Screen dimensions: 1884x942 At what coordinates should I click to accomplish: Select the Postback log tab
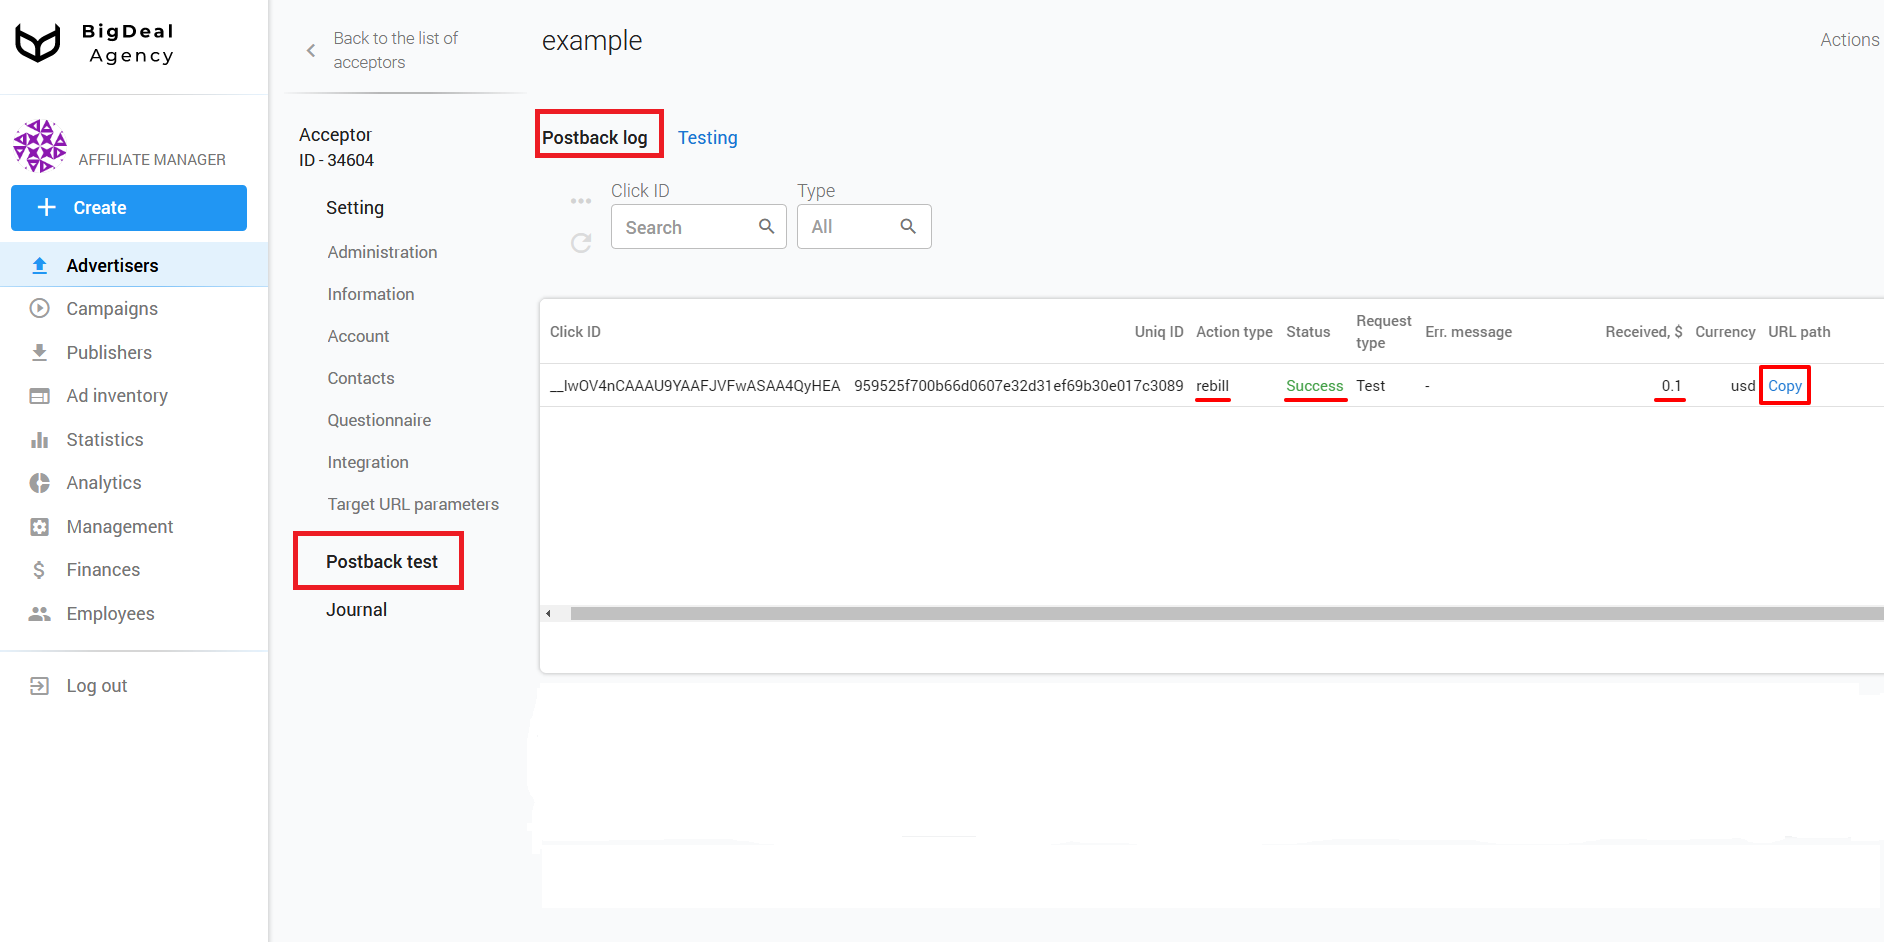596,137
